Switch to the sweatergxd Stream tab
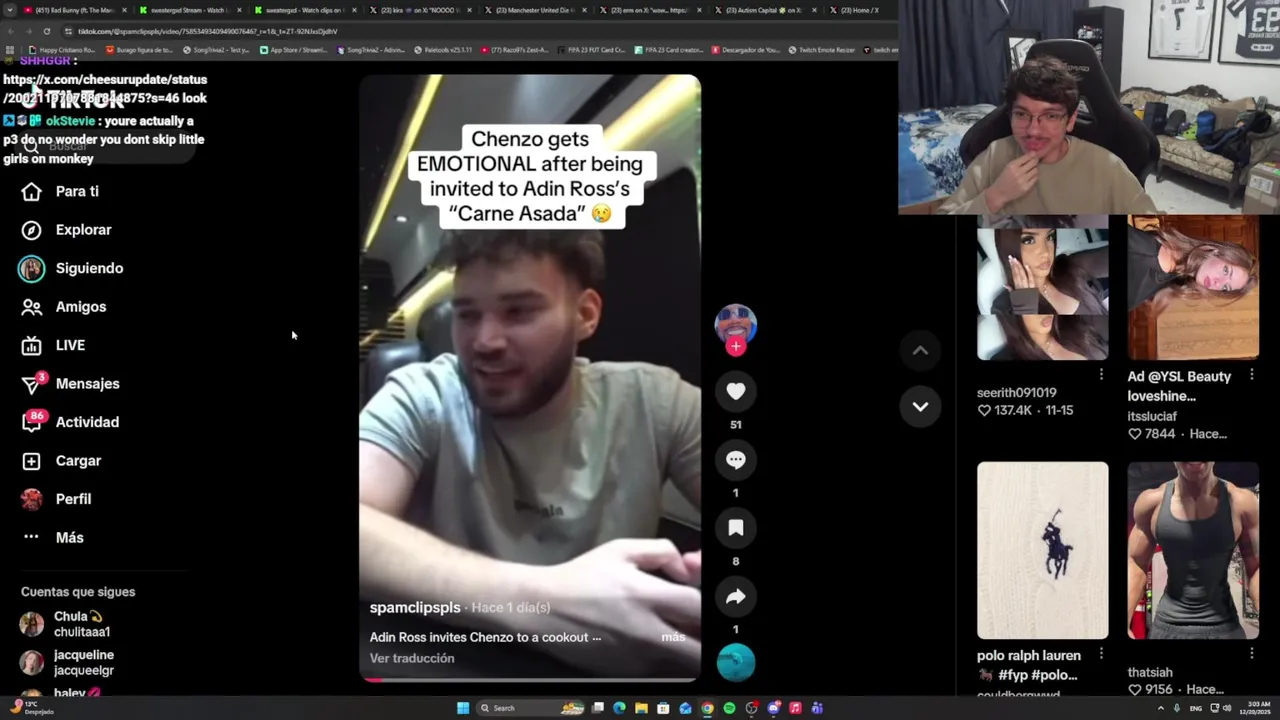Screen dimensions: 1280x720 click(190, 10)
